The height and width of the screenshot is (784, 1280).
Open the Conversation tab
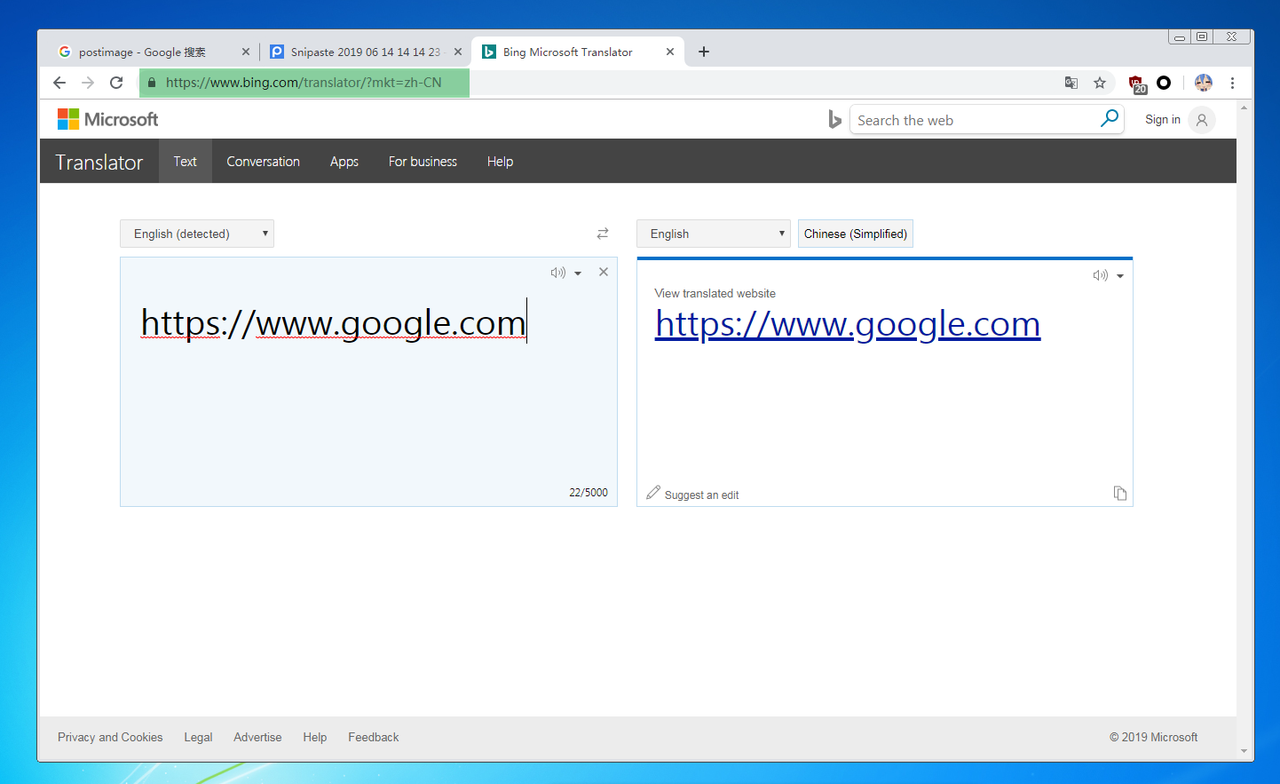pos(263,161)
